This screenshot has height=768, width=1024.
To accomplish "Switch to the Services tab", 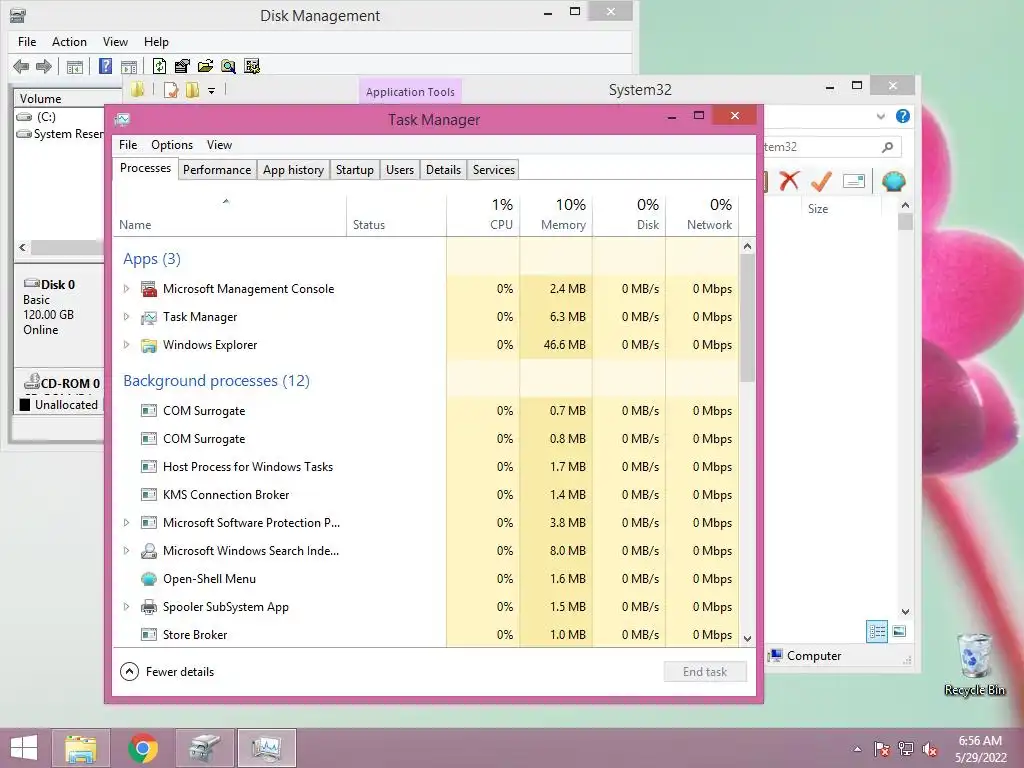I will click(x=494, y=170).
